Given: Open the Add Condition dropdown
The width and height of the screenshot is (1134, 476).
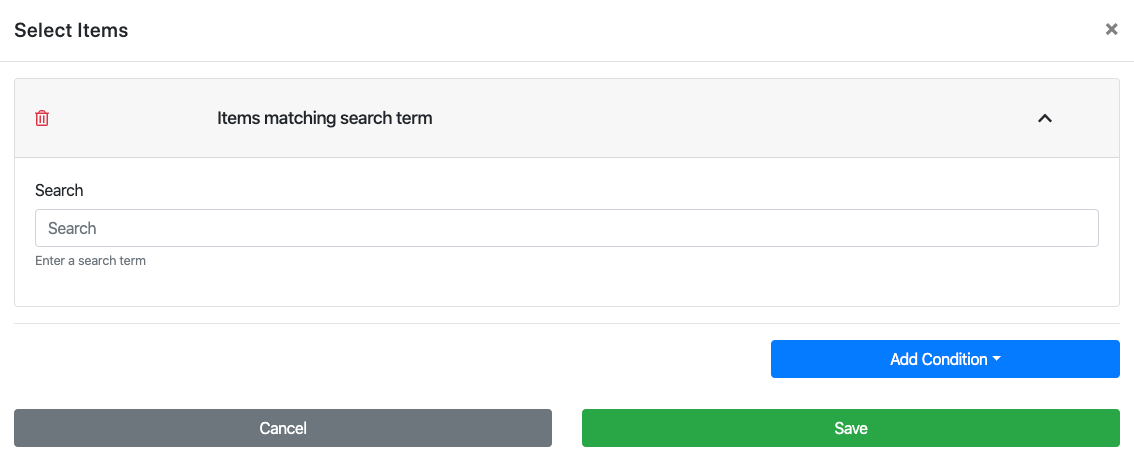Looking at the screenshot, I should coord(944,359).
